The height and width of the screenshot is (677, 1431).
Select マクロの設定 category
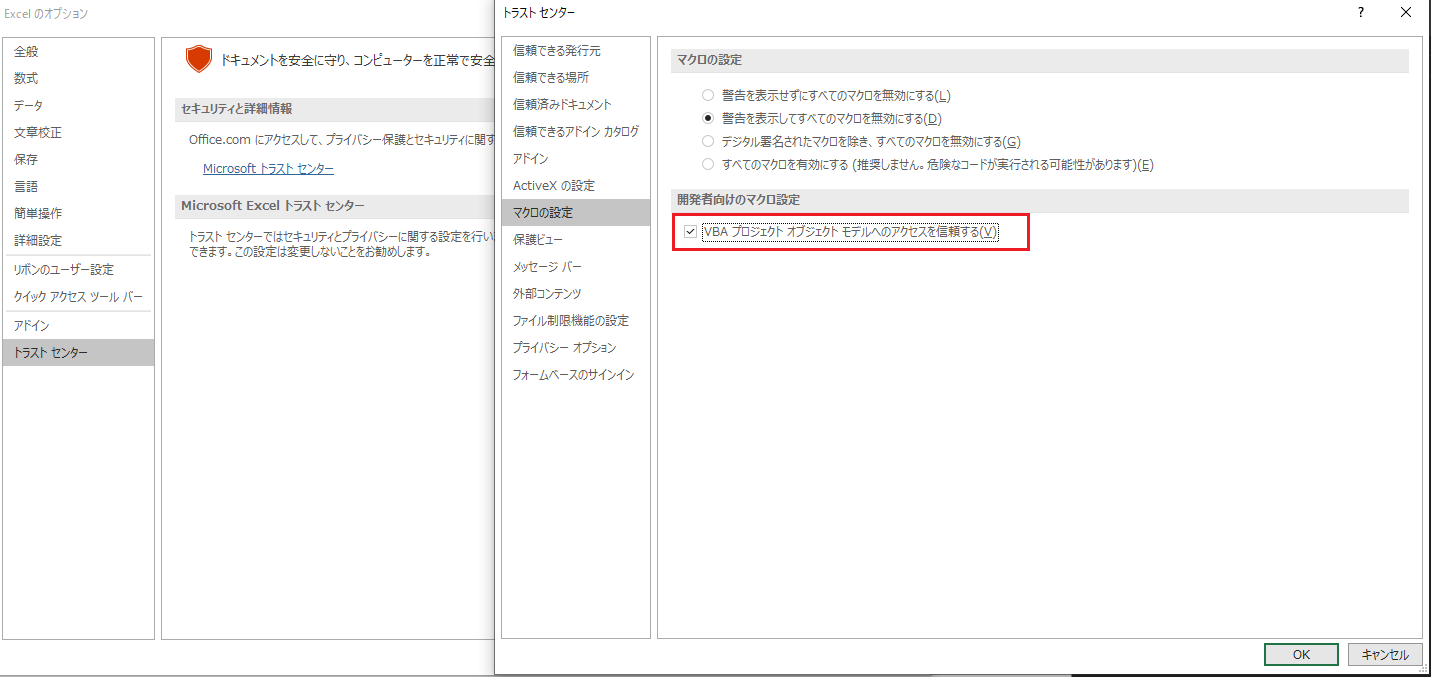coord(575,212)
